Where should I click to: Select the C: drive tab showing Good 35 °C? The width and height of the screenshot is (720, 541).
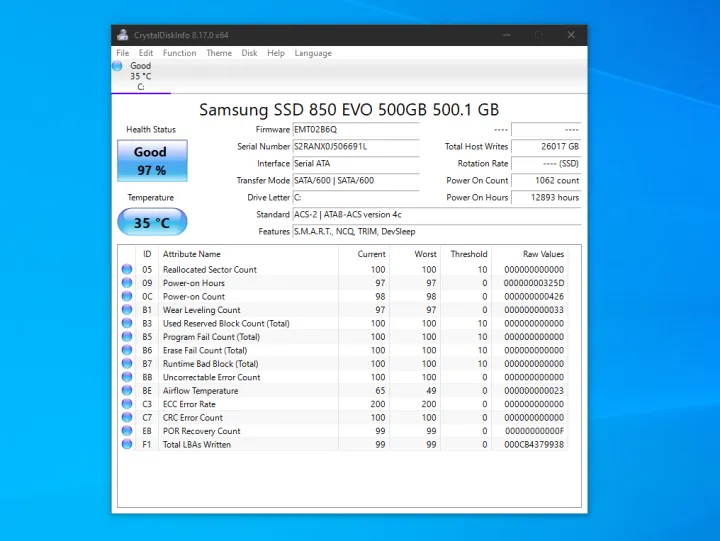coord(140,76)
